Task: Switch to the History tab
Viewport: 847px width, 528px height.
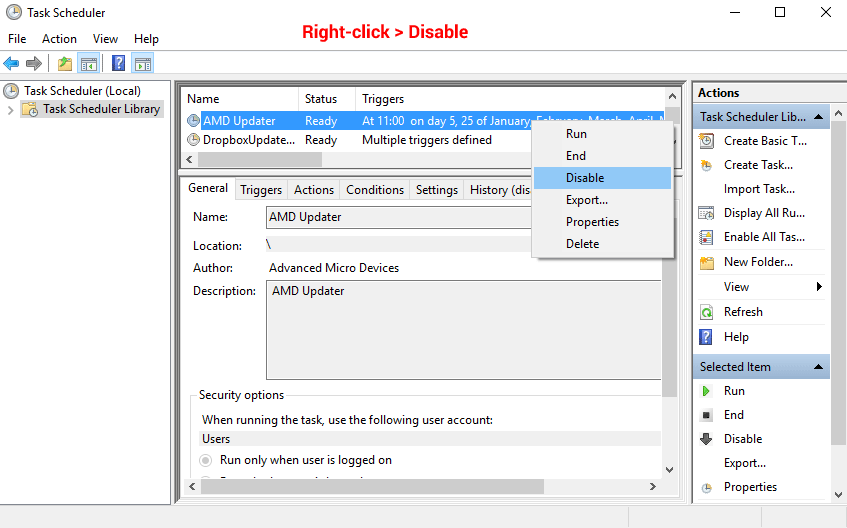Action: click(499, 190)
